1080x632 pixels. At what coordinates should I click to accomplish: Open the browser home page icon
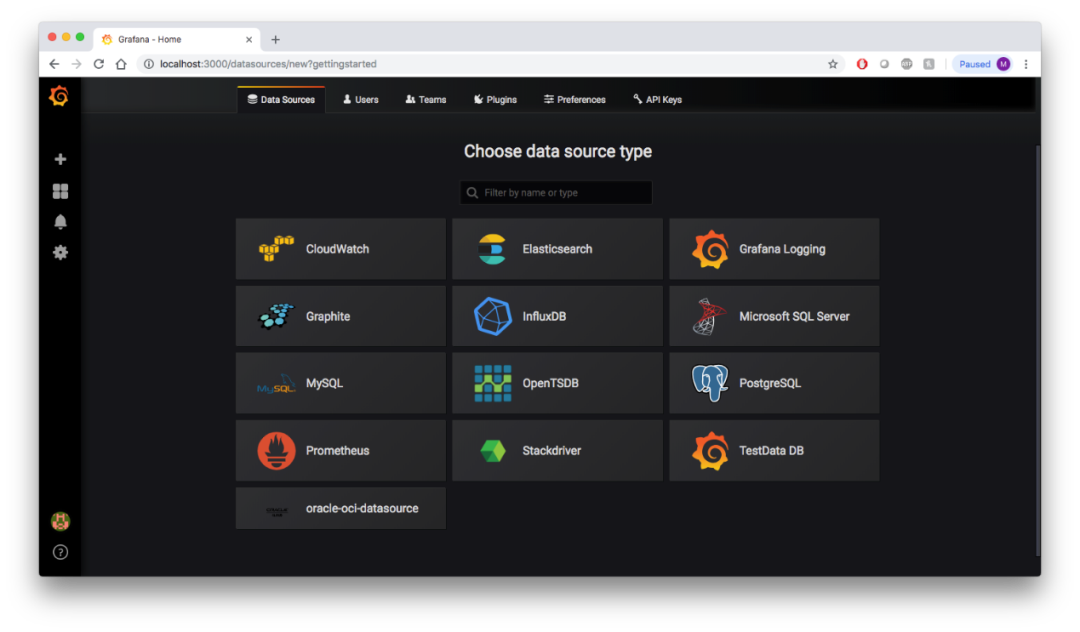pyautogui.click(x=121, y=64)
